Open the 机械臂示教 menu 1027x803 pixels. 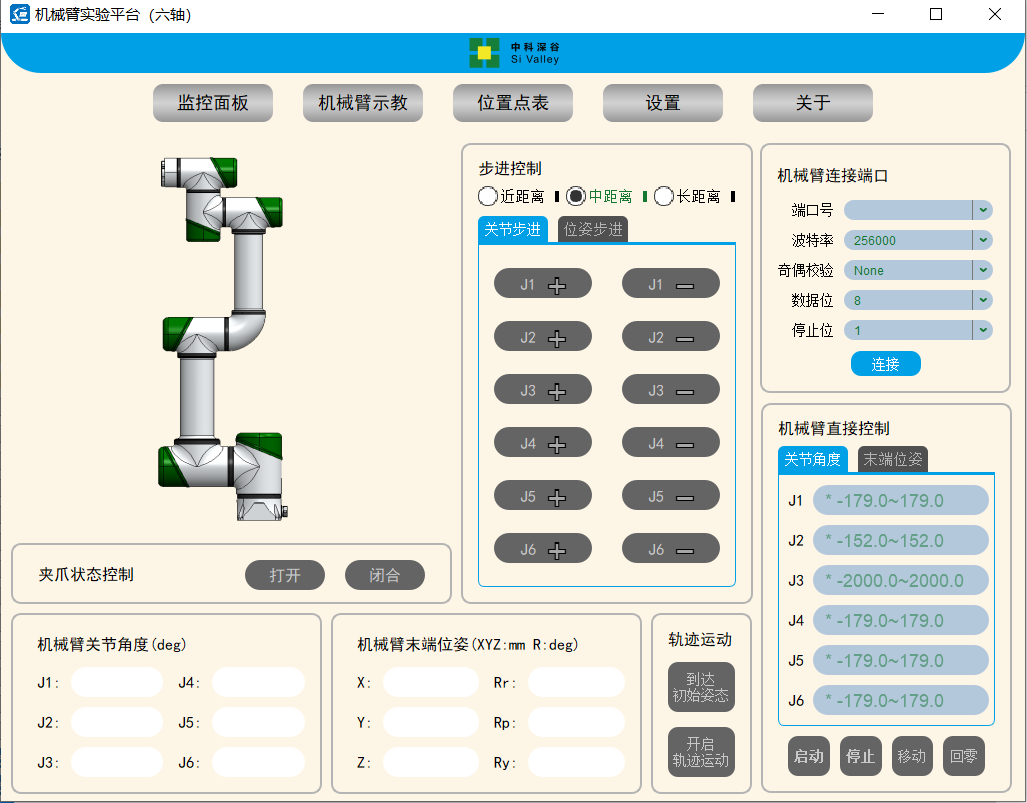(x=363, y=103)
